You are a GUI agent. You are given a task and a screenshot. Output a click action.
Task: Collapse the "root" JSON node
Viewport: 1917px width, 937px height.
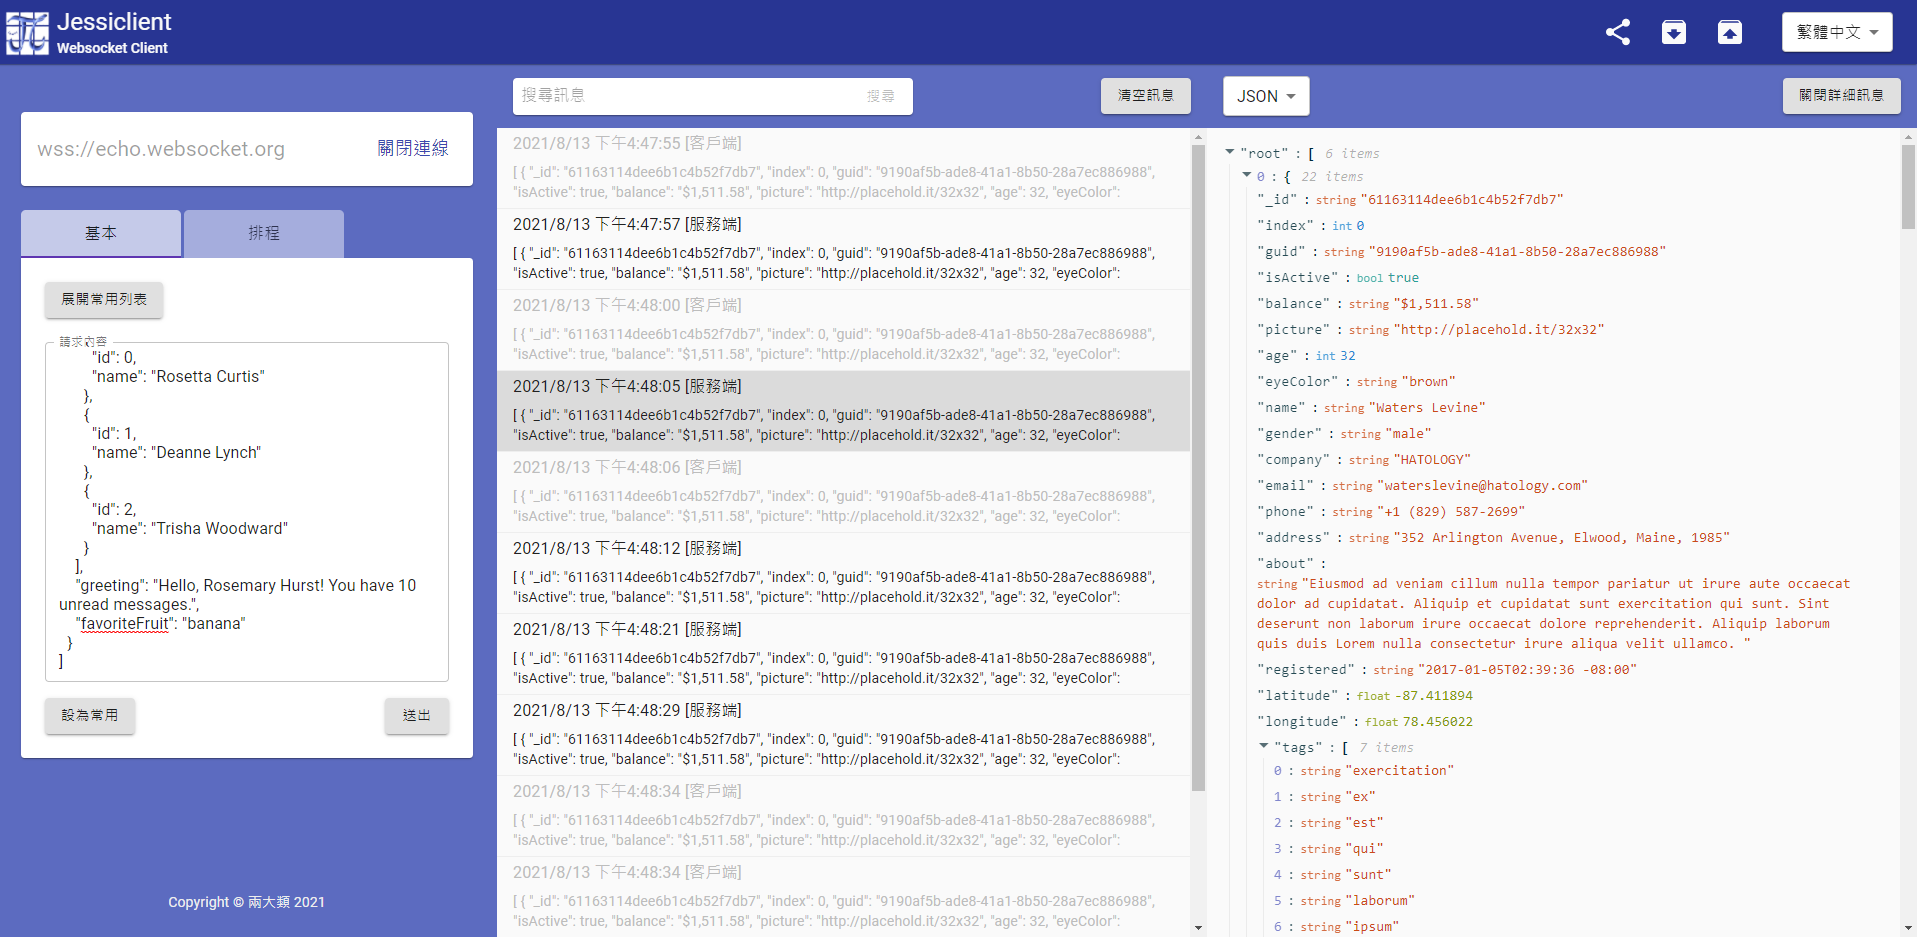coord(1230,152)
